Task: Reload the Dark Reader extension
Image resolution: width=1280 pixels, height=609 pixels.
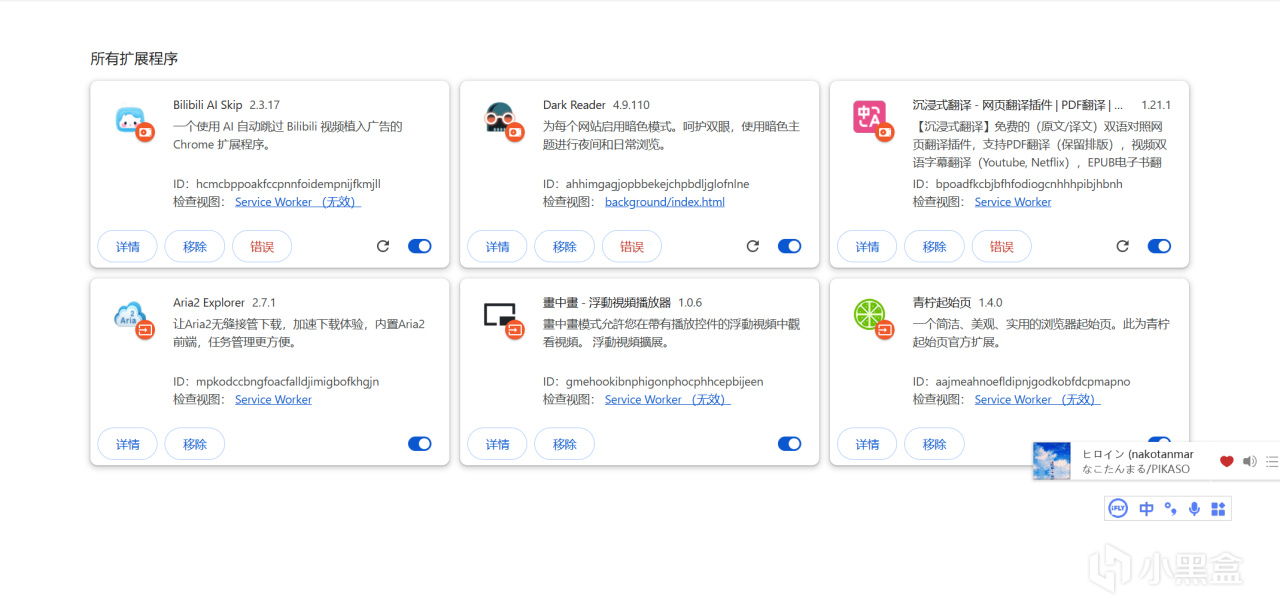Action: point(753,246)
